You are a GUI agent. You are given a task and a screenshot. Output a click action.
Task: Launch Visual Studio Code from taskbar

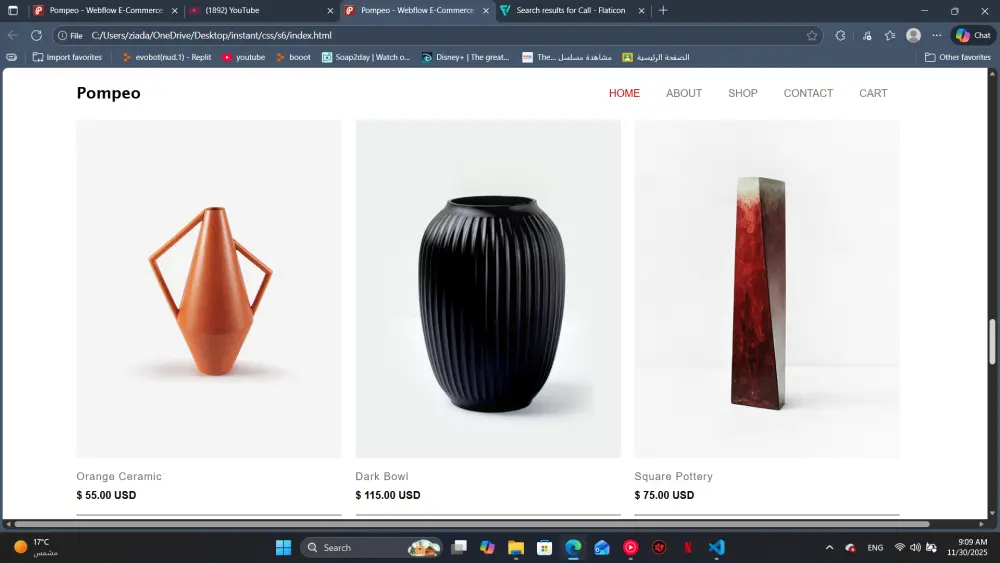pyautogui.click(x=716, y=547)
